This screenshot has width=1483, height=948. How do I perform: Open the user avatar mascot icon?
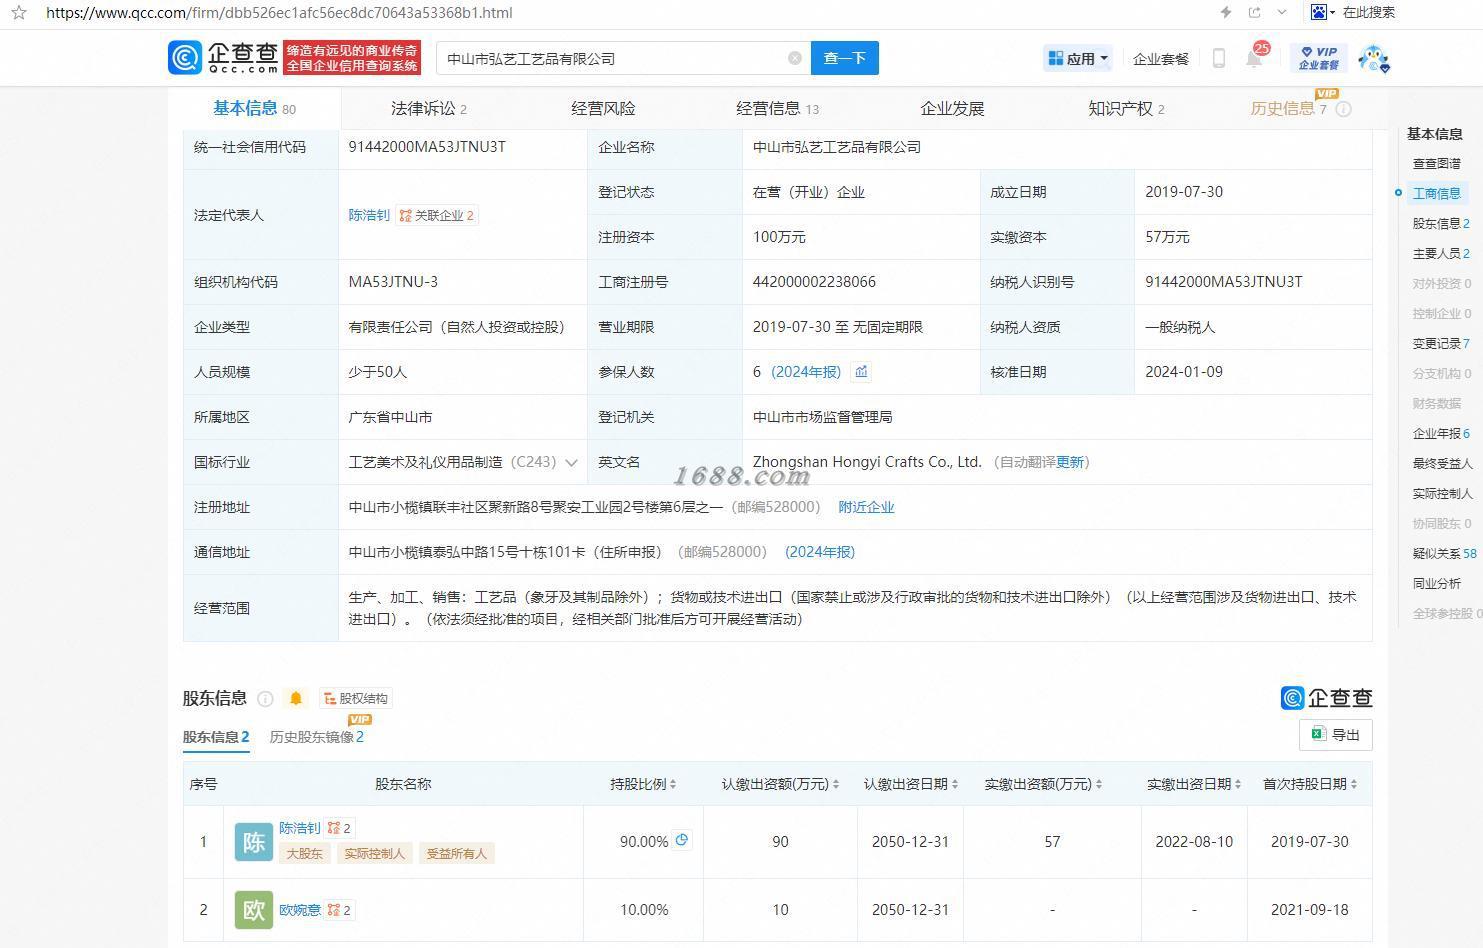click(1375, 58)
